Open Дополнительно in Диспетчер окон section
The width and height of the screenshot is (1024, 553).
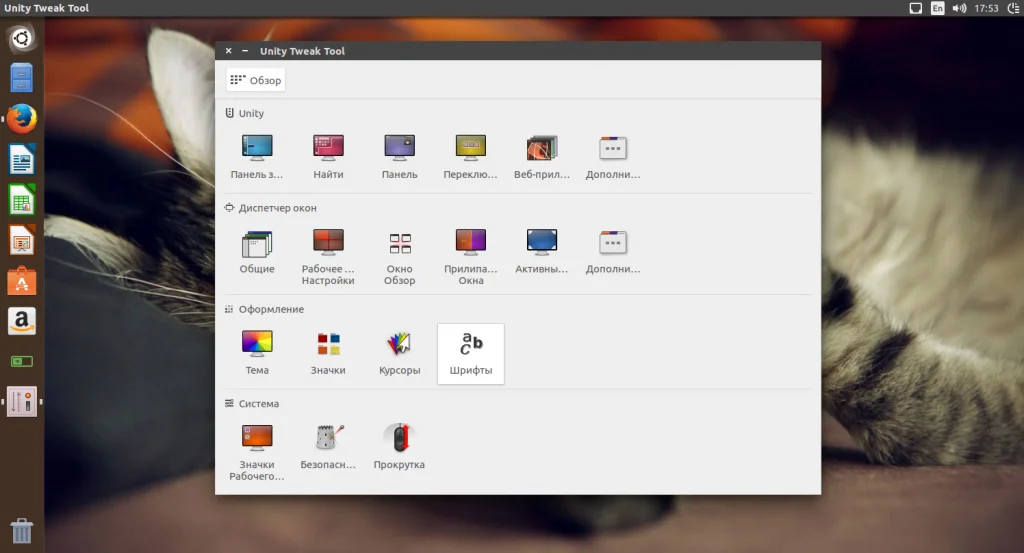click(x=613, y=252)
